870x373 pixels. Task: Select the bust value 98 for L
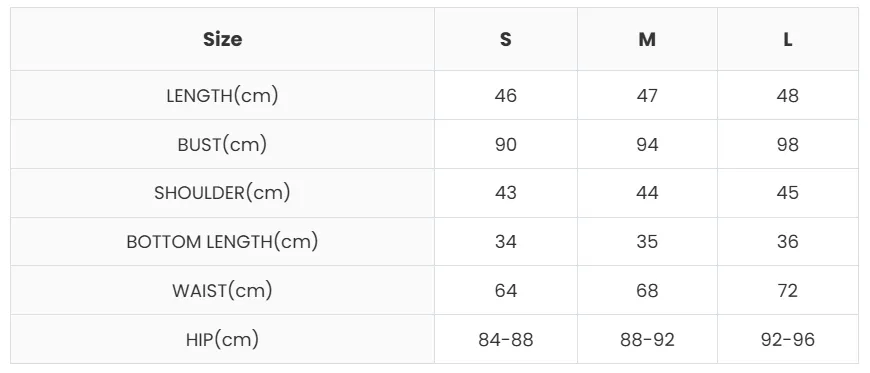[x=788, y=144]
